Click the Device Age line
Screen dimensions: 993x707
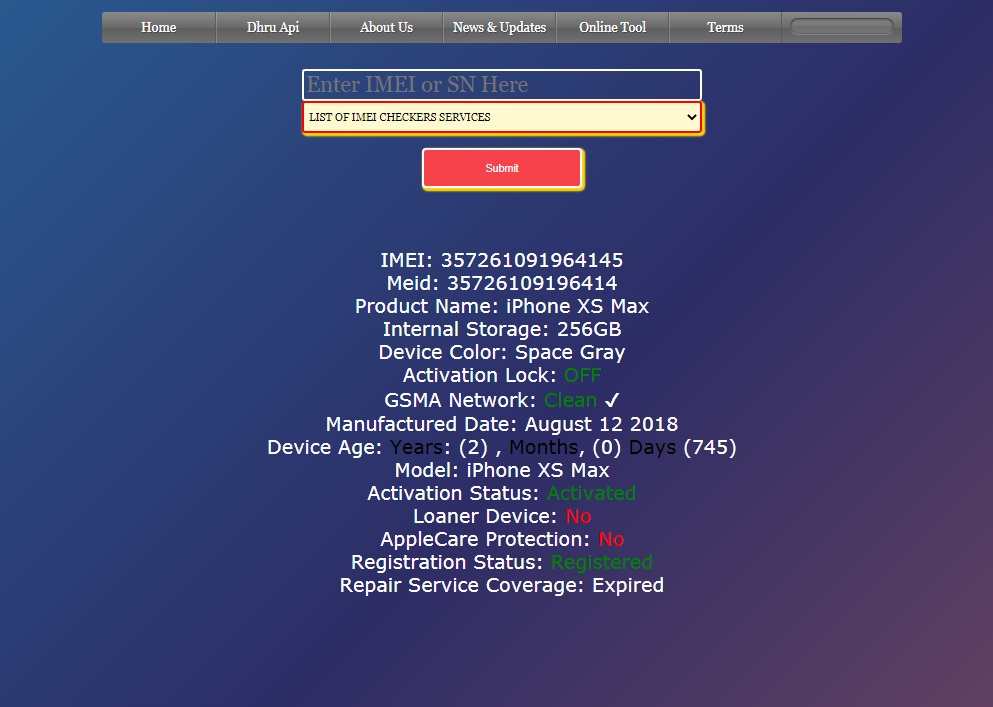tap(502, 447)
